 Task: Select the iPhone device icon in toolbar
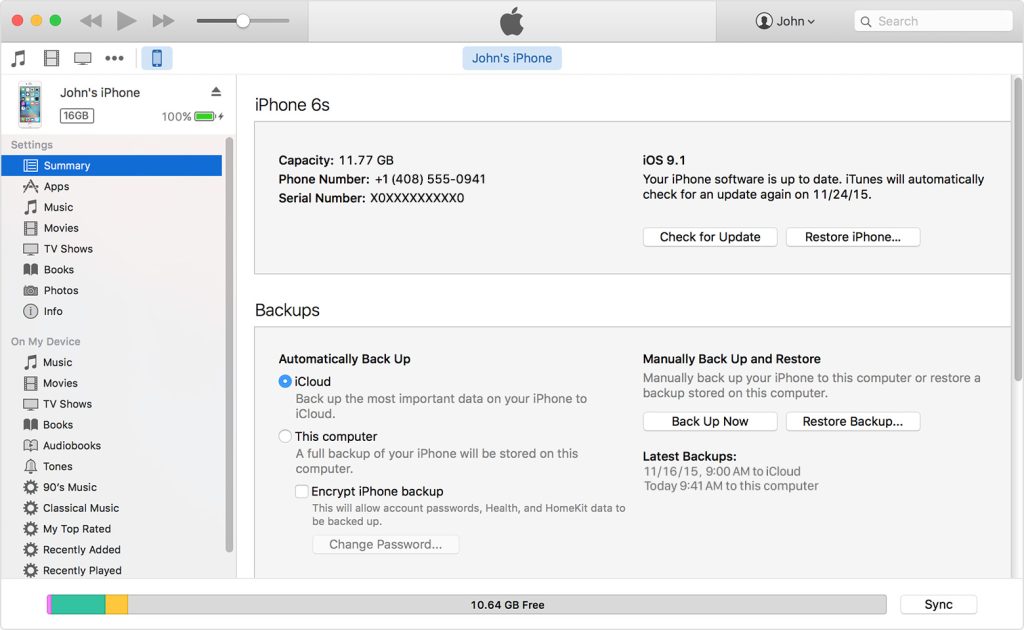tap(156, 57)
